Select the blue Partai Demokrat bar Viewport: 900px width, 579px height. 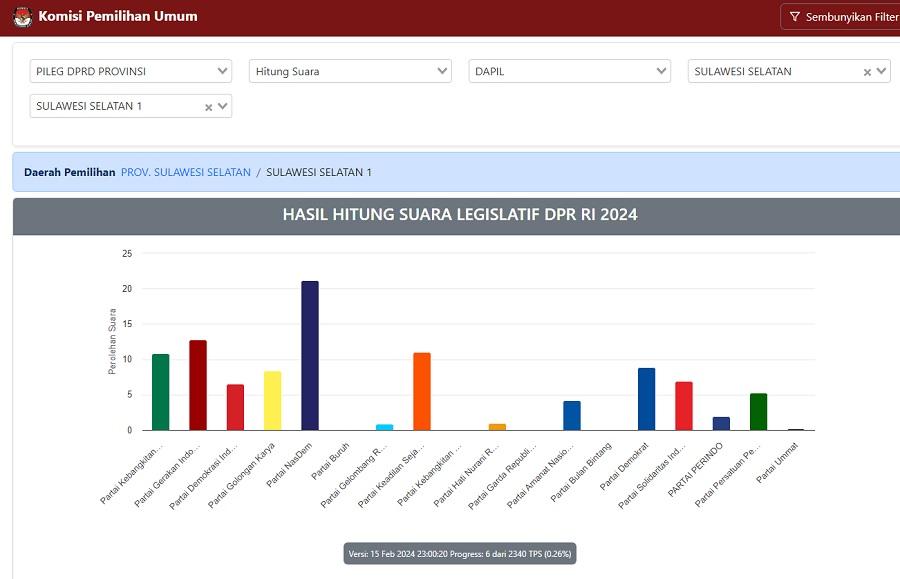[646, 399]
